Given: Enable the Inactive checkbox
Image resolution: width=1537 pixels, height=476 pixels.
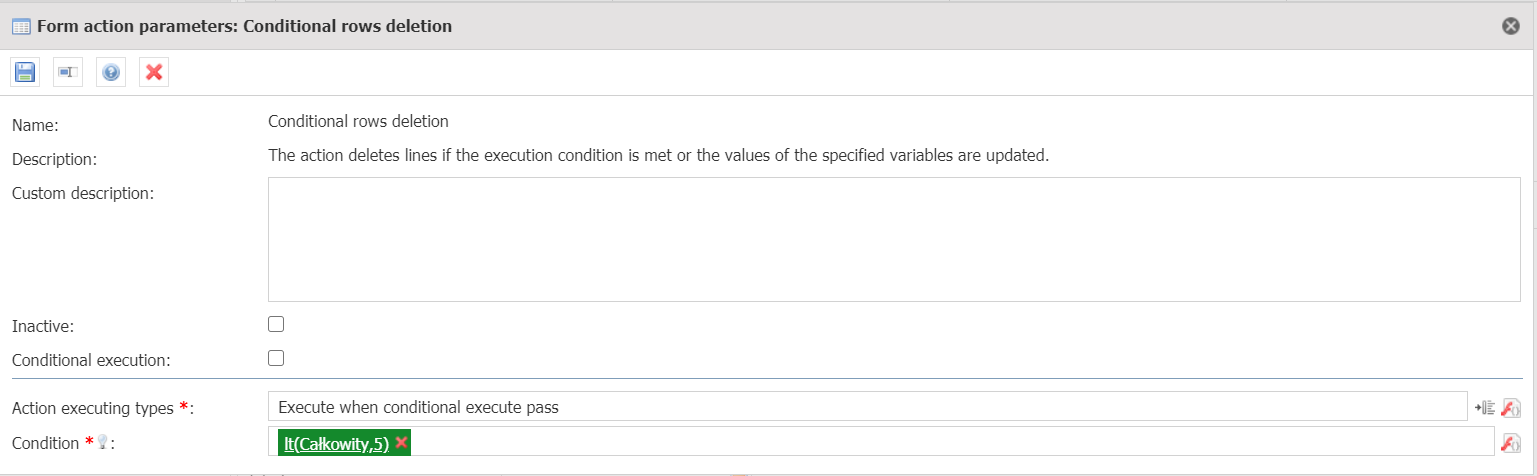Looking at the screenshot, I should pos(276,324).
